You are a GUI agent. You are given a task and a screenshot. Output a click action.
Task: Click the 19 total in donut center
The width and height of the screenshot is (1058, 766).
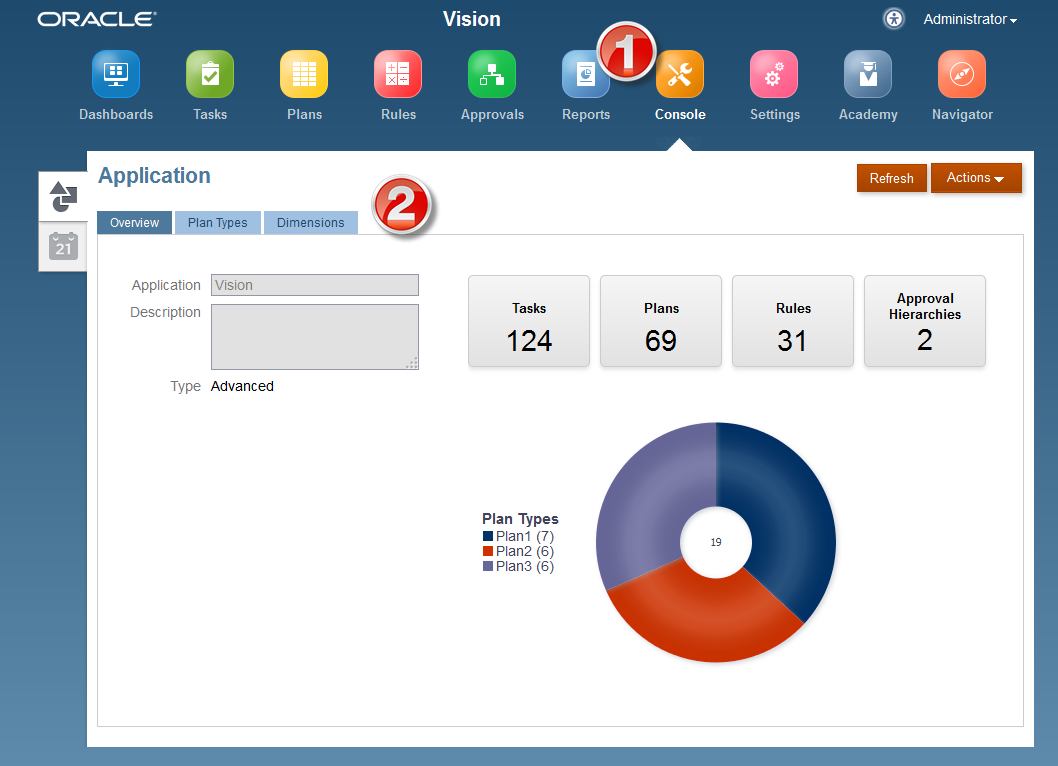coord(716,542)
